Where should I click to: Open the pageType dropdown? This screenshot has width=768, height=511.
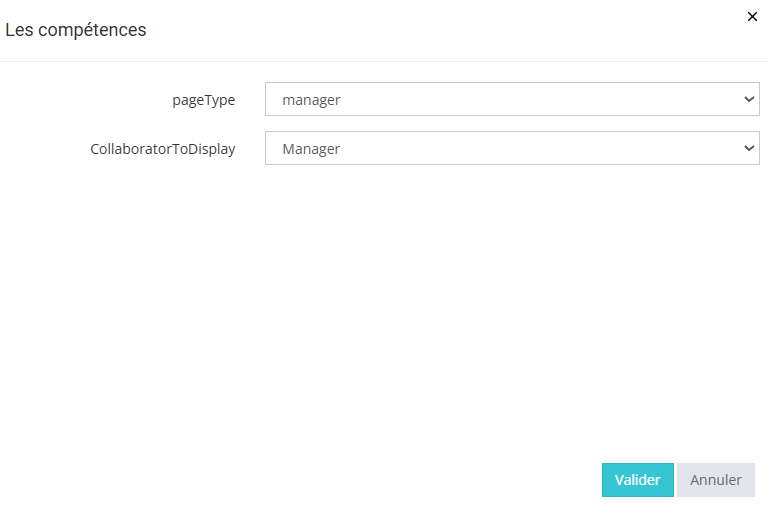[511, 100]
